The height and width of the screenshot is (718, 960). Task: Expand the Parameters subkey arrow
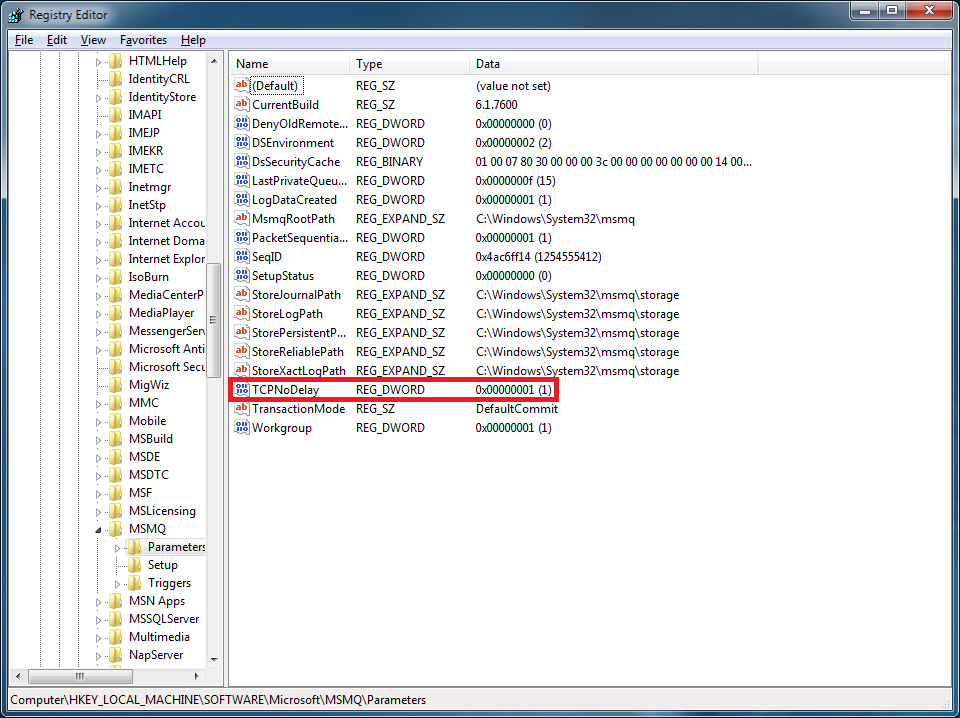(118, 548)
